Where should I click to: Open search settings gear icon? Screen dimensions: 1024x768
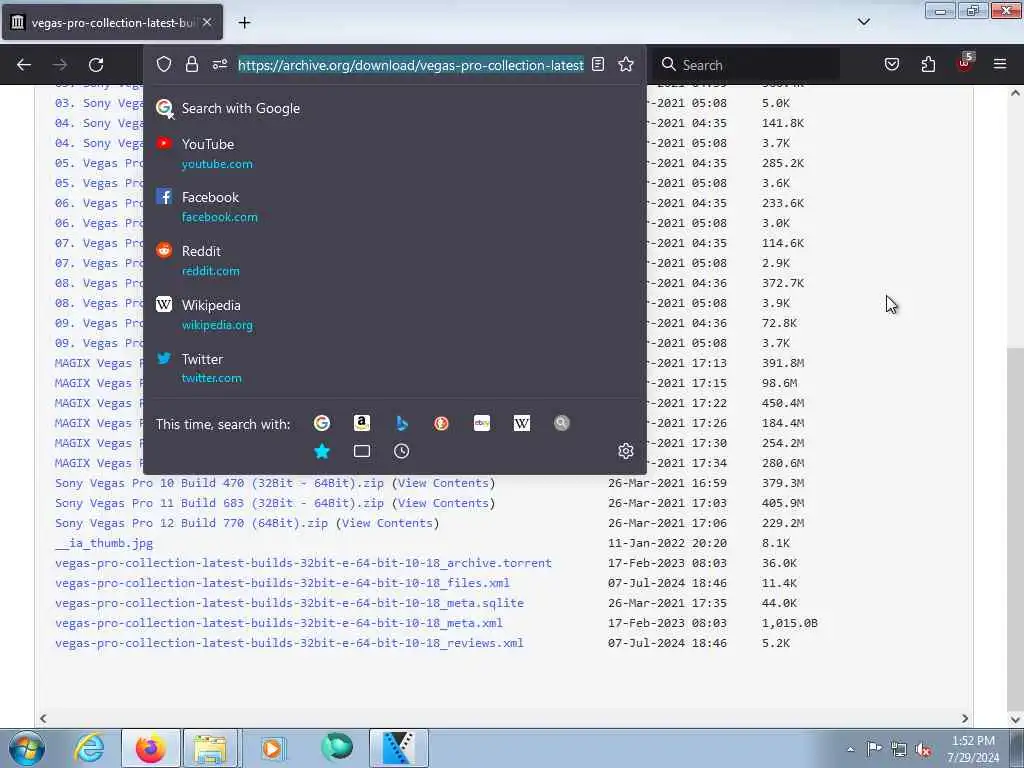click(626, 451)
